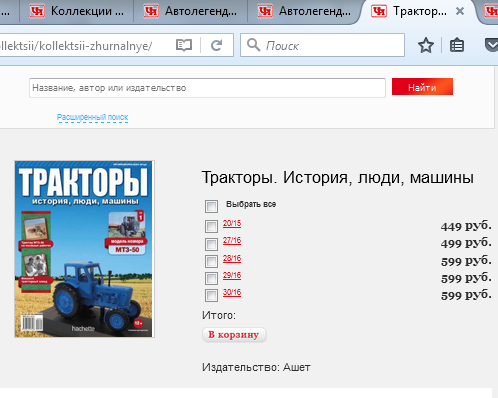This screenshot has height=398, width=498.
Task: Click the Тракторы magazine cover thumbnail
Action: pos(84,249)
